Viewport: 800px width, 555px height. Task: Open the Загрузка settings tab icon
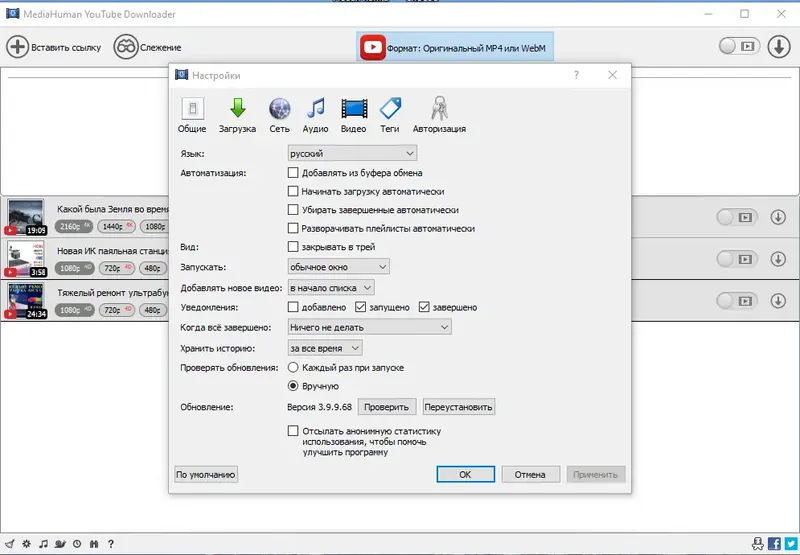[x=237, y=108]
